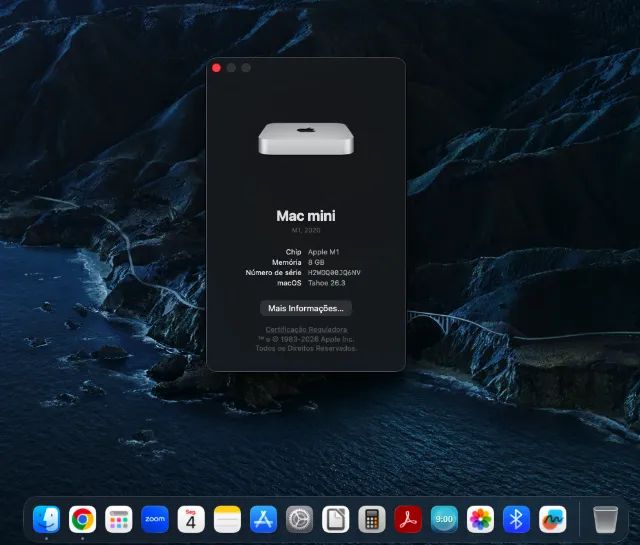The image size is (640, 545).
Task: Launch Google Chrome from the Dock
Action: pos(82,519)
